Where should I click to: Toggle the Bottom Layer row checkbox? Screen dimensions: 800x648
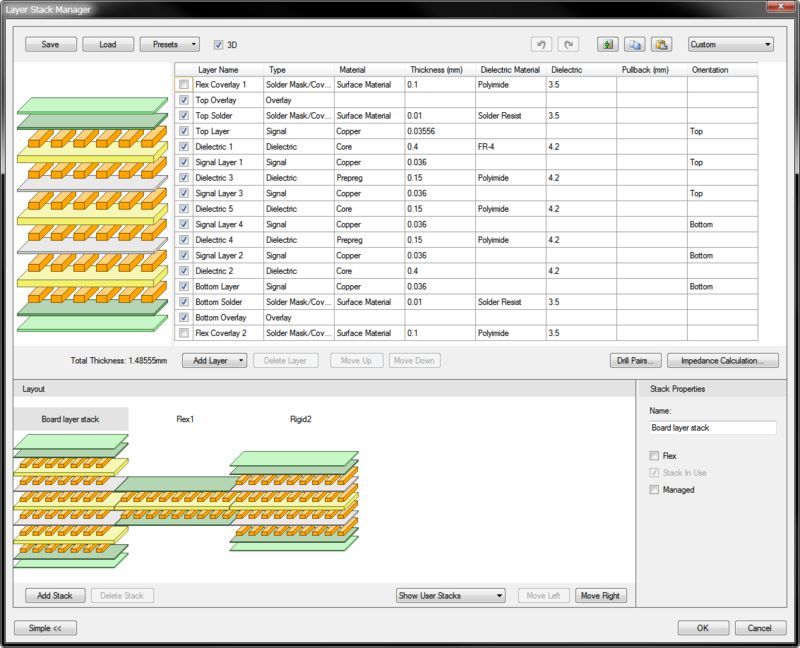point(184,286)
